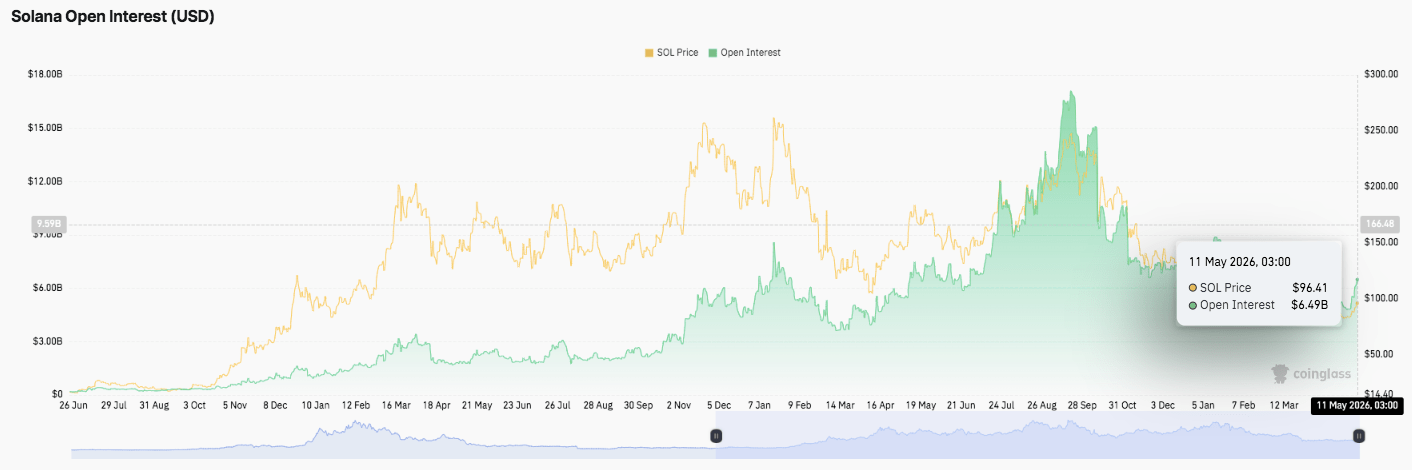Click the $150.00 right axis label
This screenshot has height=470, width=1412.
pos(1379,242)
